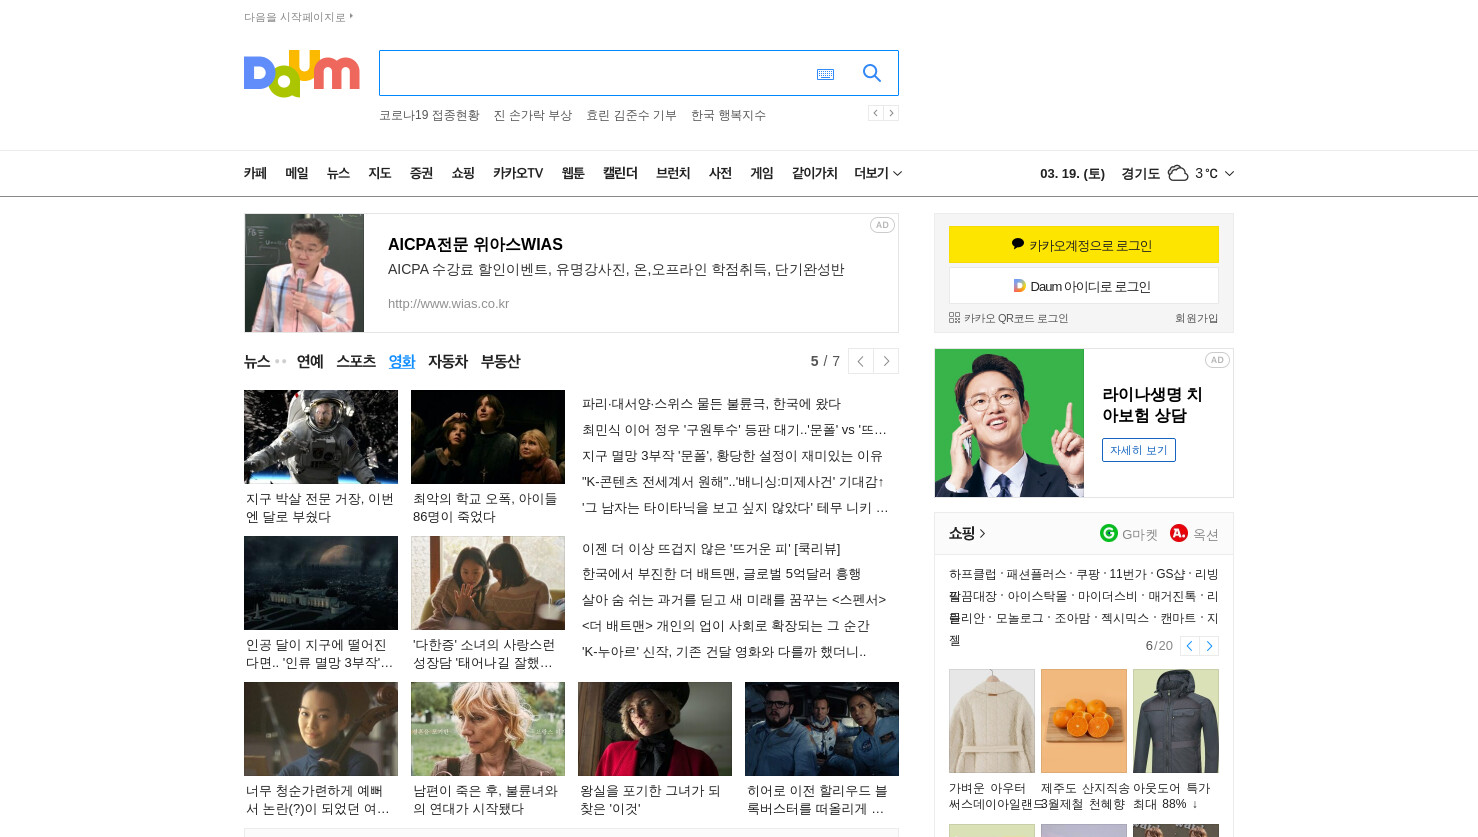
Task: Go to previous shopping page arrow
Action: click(1189, 646)
